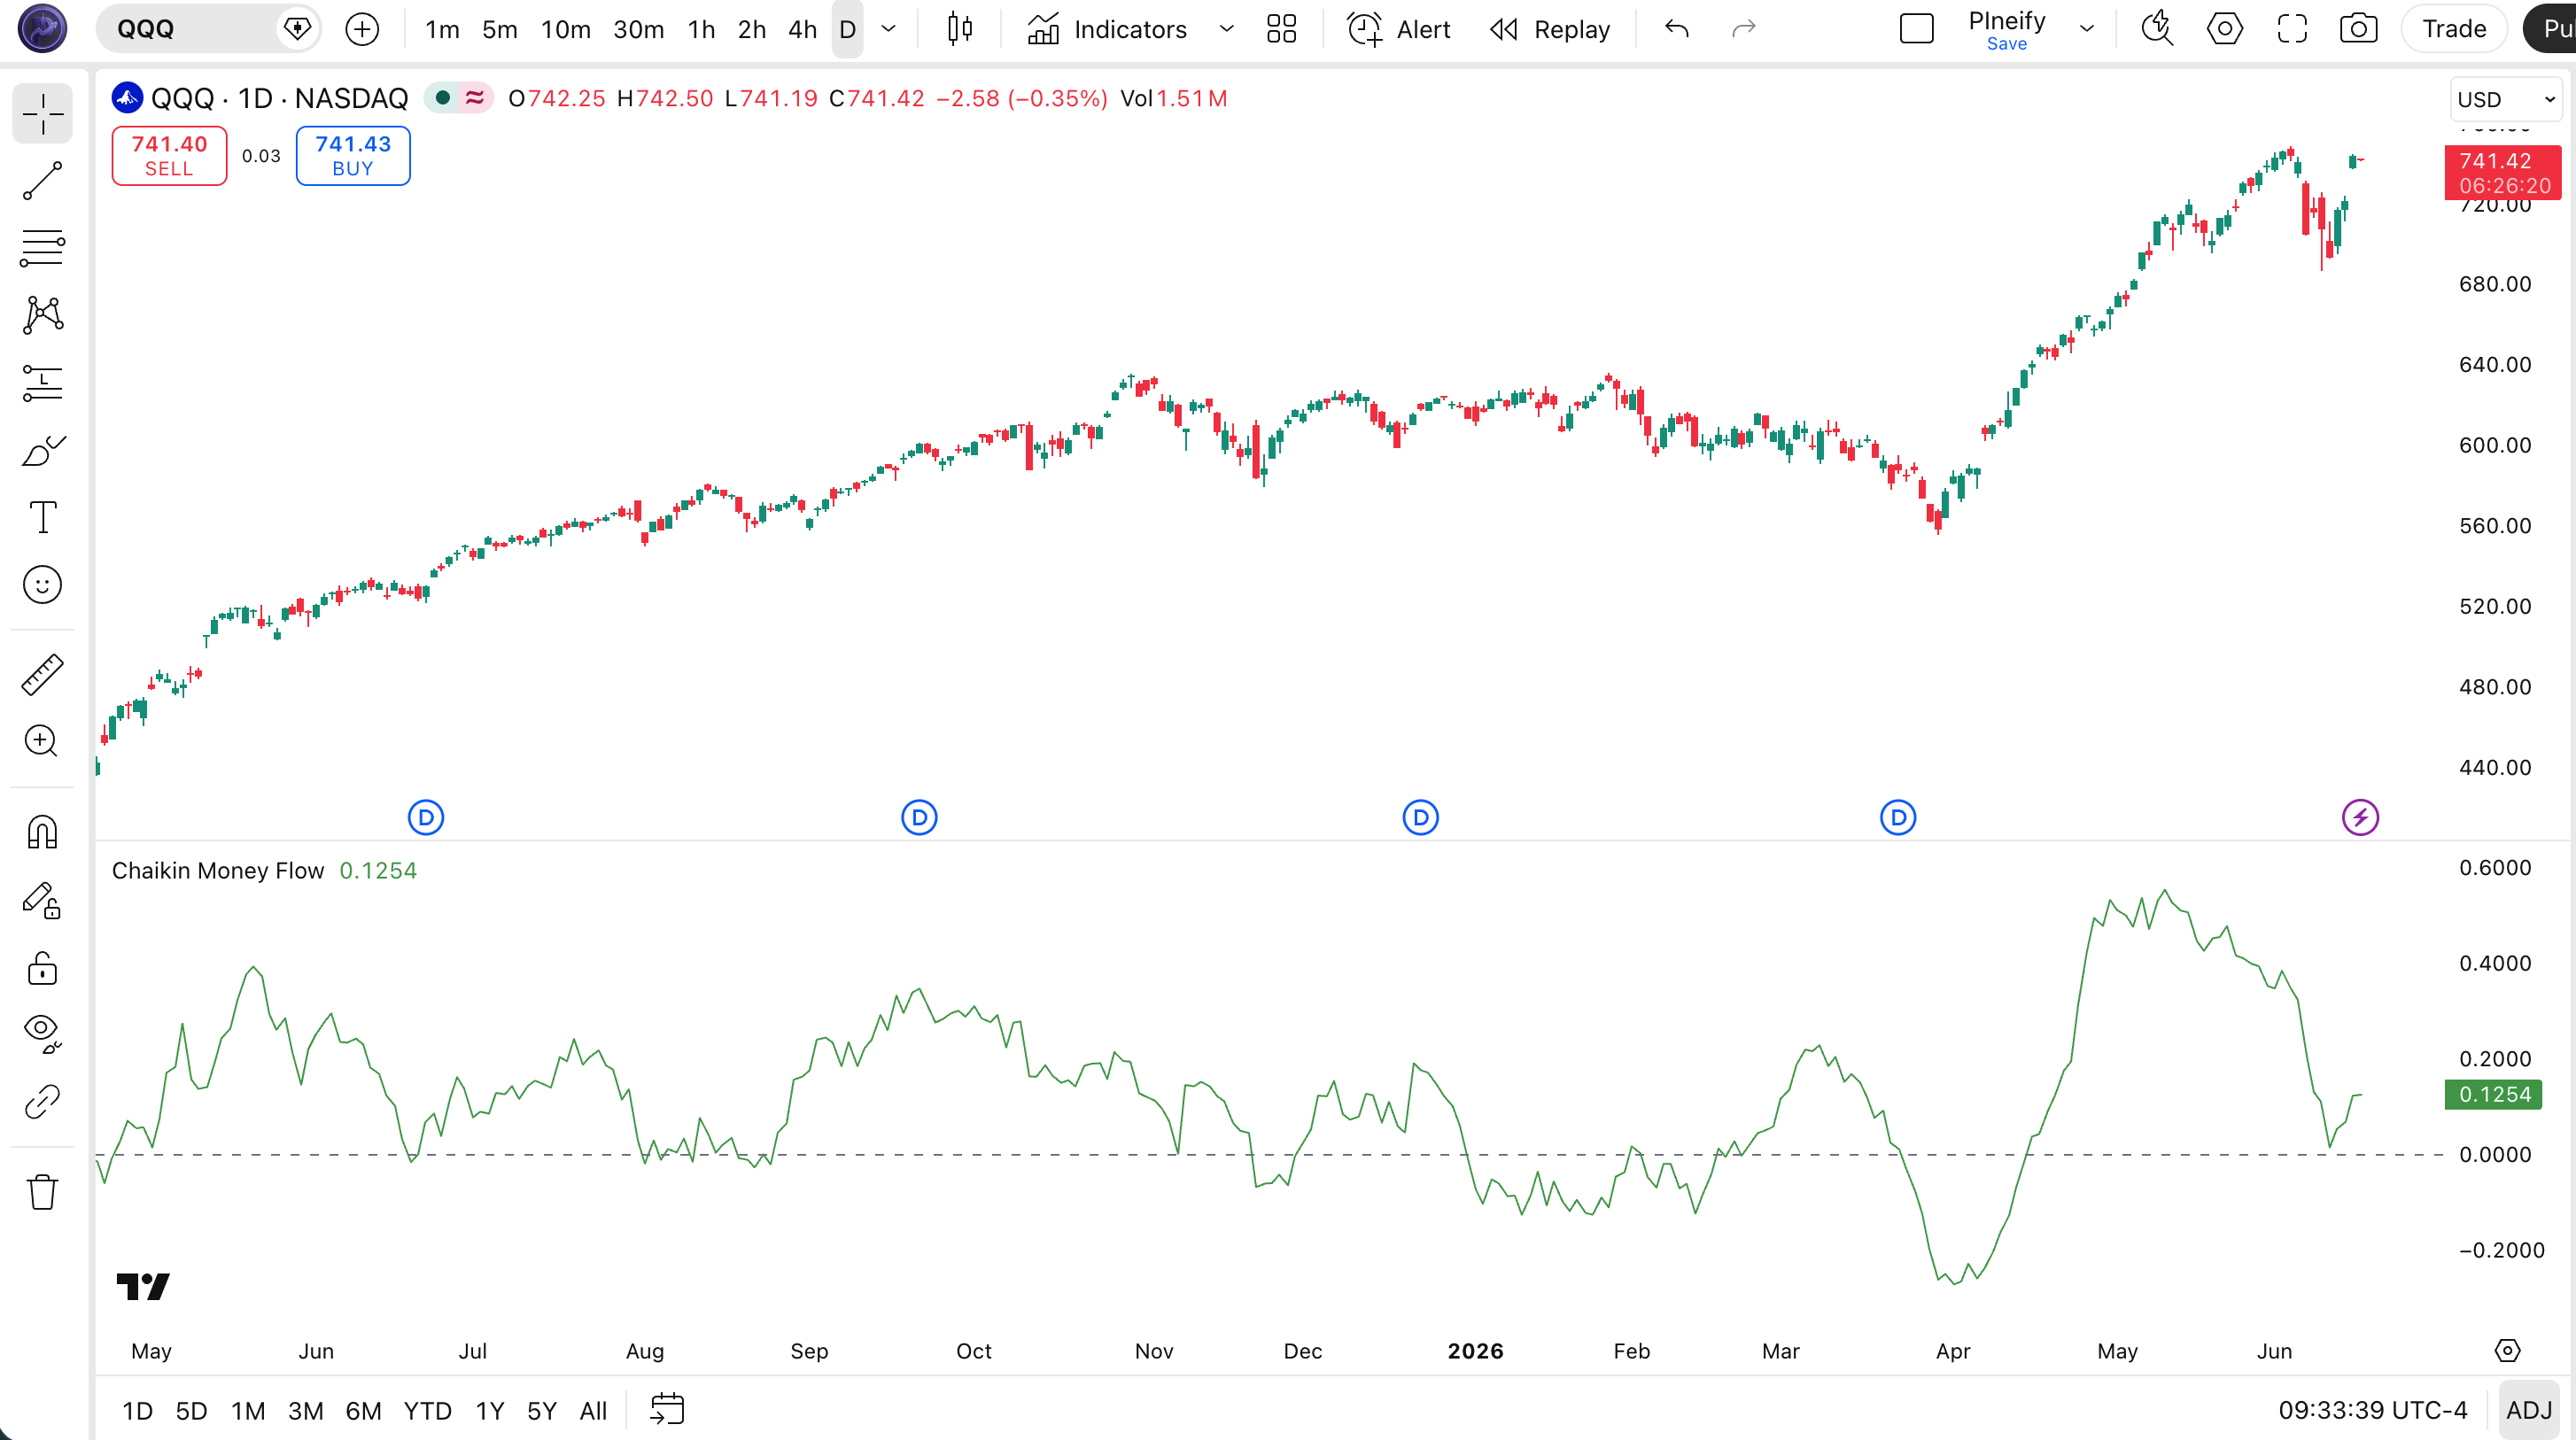Create a new Alert

[x=1399, y=29]
